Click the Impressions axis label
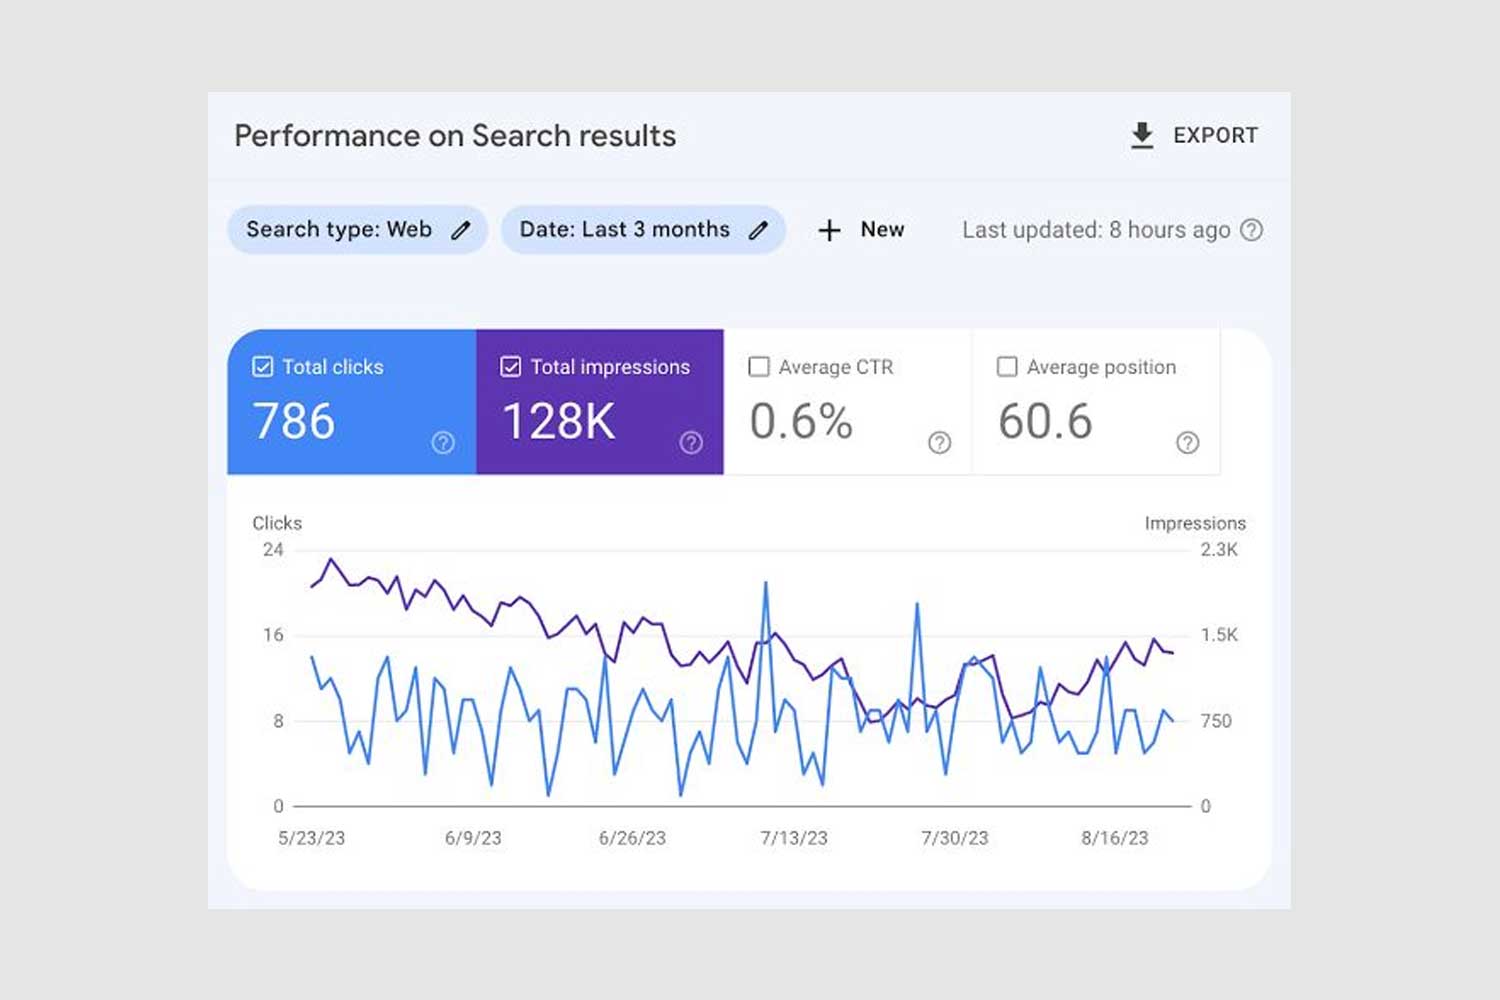 tap(1195, 523)
